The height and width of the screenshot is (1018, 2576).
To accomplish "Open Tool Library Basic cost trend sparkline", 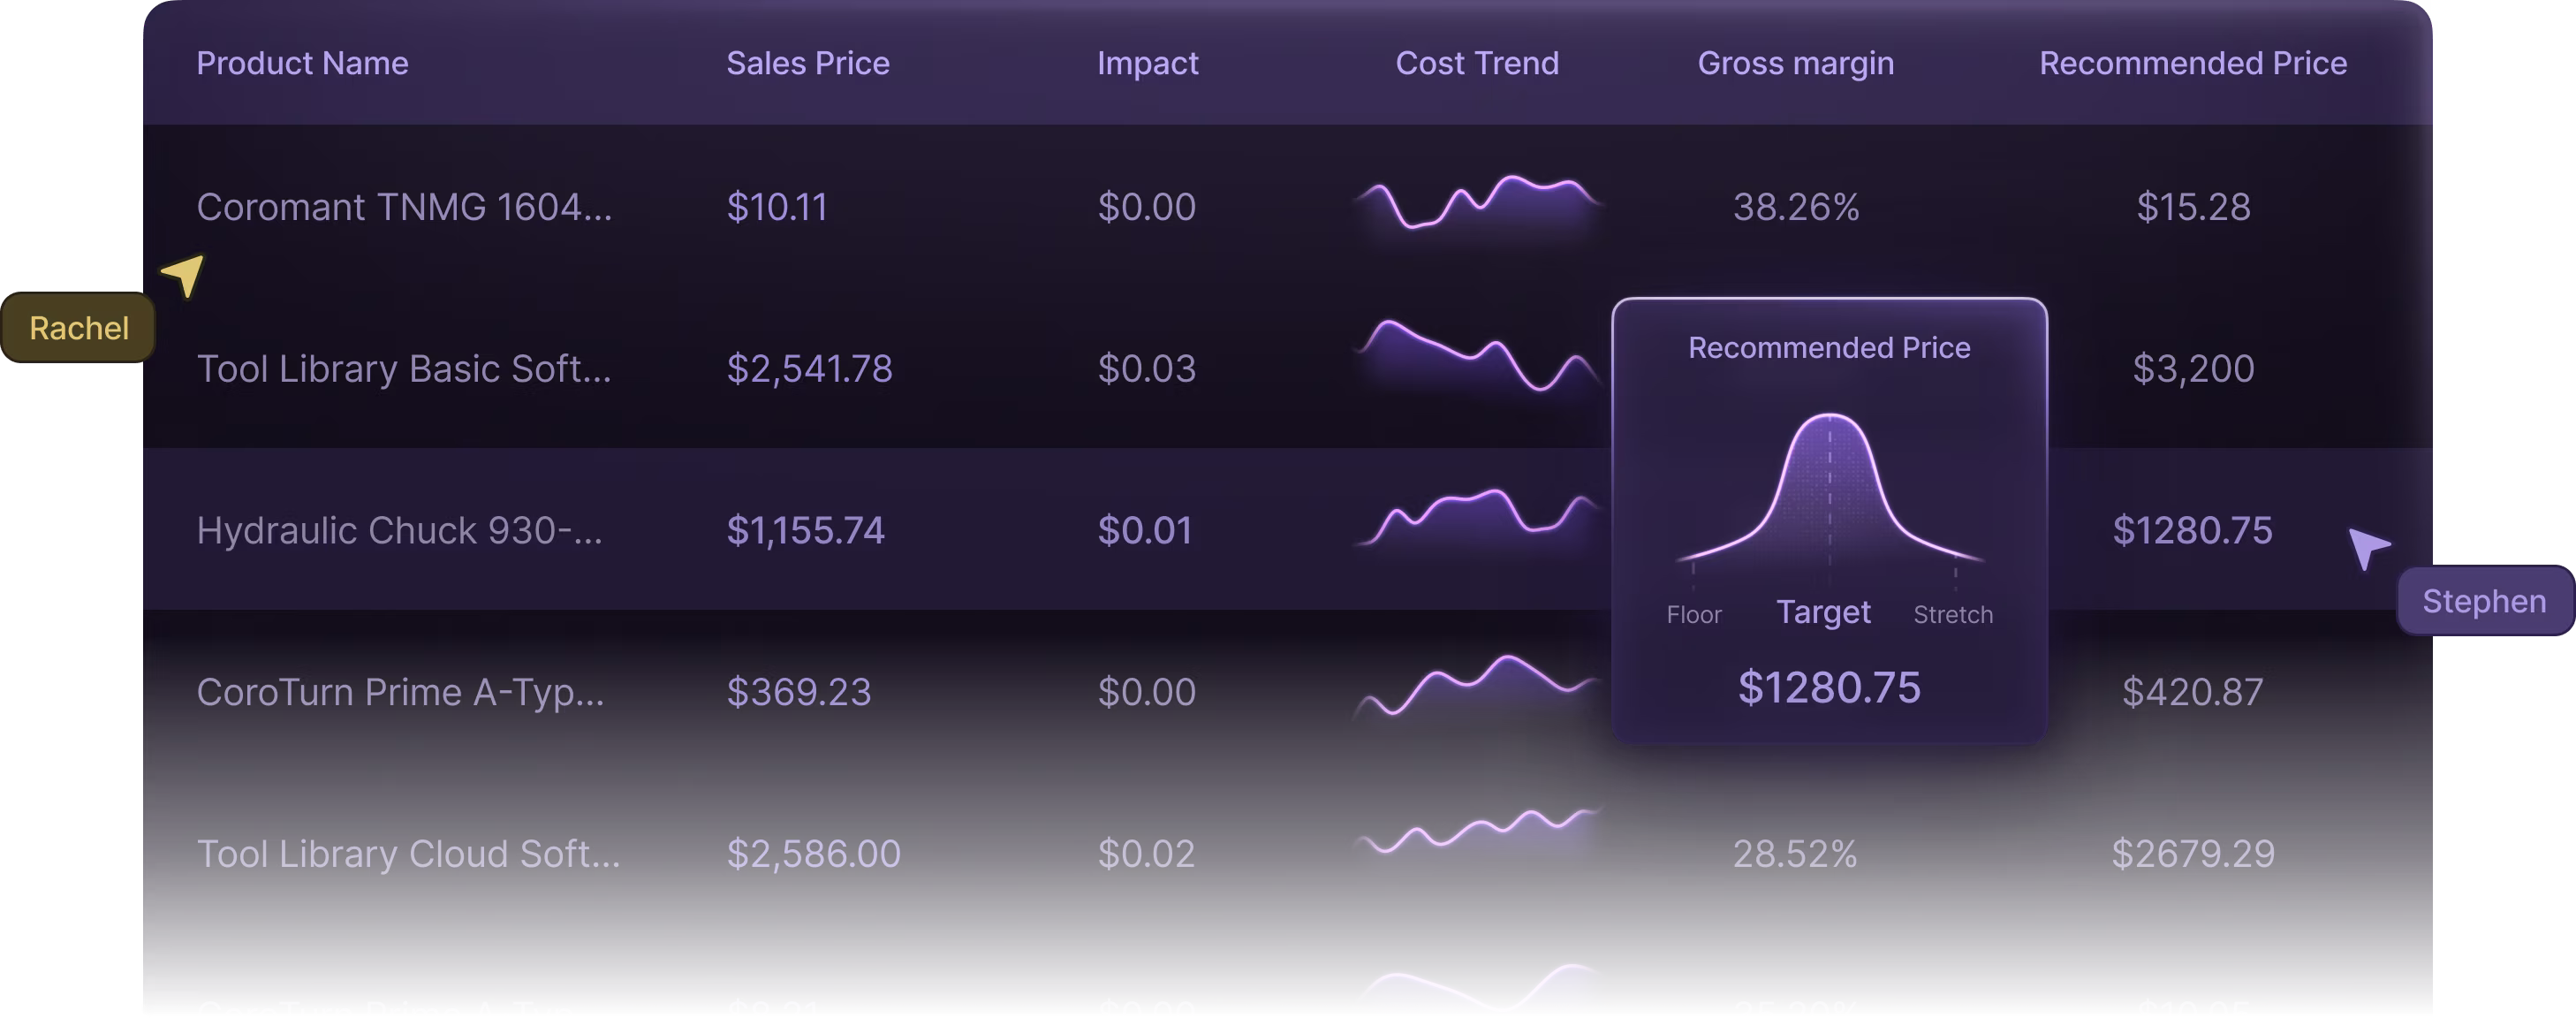I will click(x=1477, y=358).
